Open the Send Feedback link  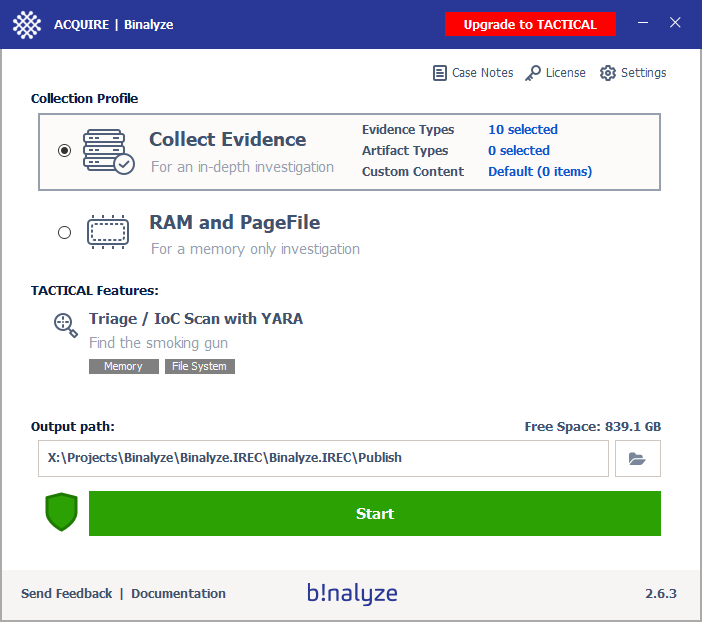pyautogui.click(x=66, y=594)
